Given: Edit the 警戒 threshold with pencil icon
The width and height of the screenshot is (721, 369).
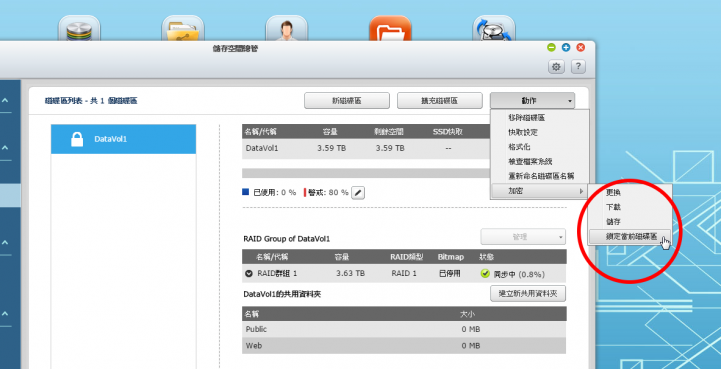Looking at the screenshot, I should pyautogui.click(x=358, y=193).
